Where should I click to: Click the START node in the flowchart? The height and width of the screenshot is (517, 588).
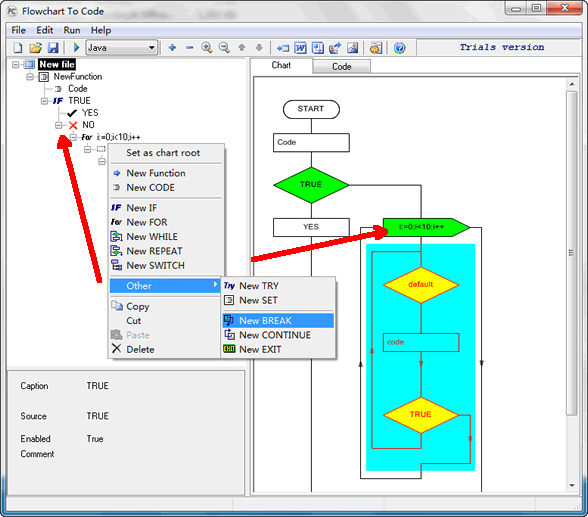(311, 109)
